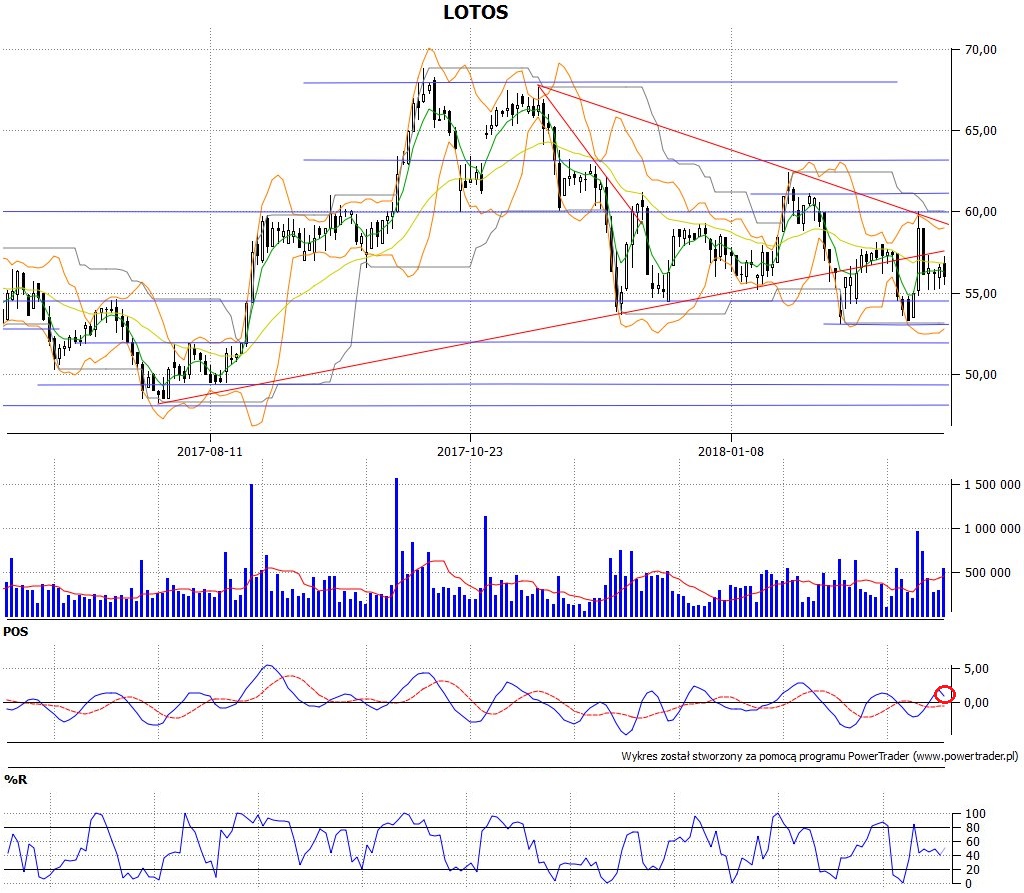Click the LOTOS chart title
The height and width of the screenshot is (893, 1024).
[x=475, y=12]
